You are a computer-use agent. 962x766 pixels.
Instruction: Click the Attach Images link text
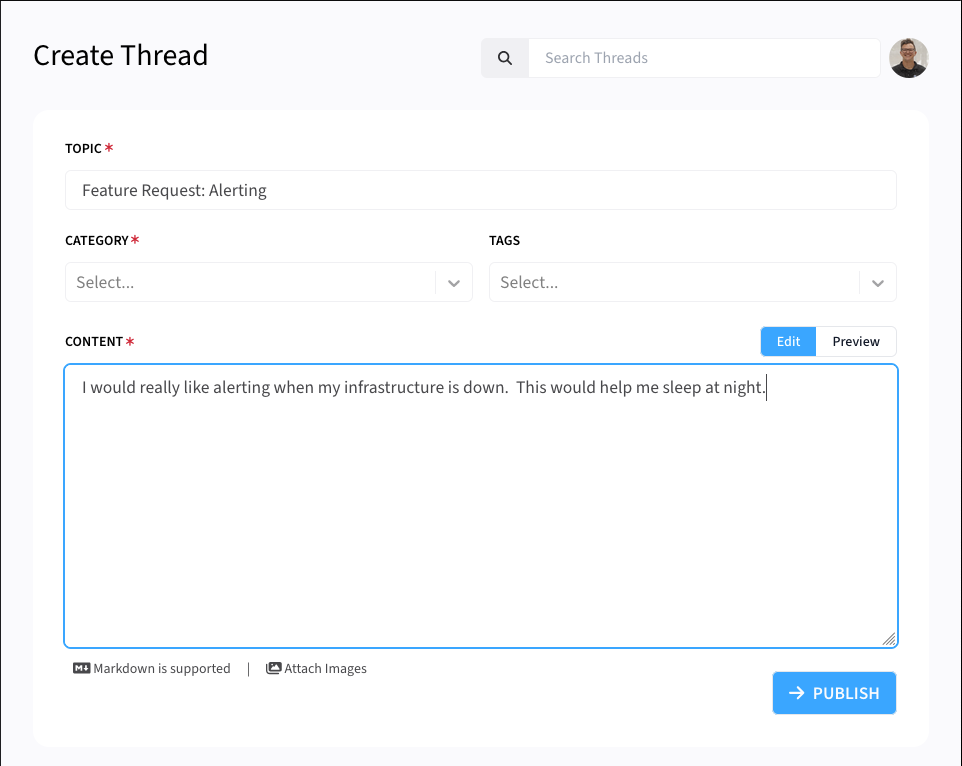pyautogui.click(x=325, y=669)
